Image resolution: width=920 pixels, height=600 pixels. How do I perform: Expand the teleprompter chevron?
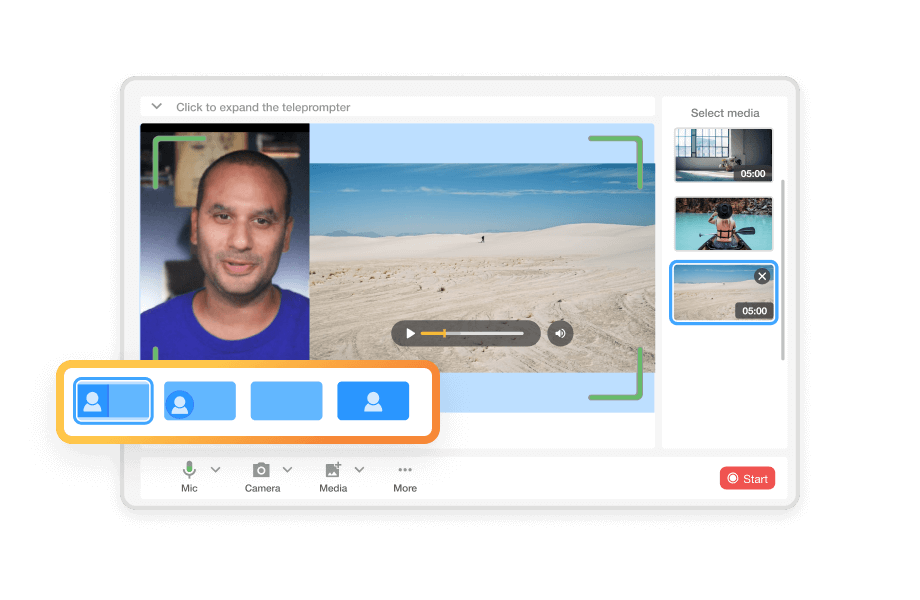tap(157, 107)
